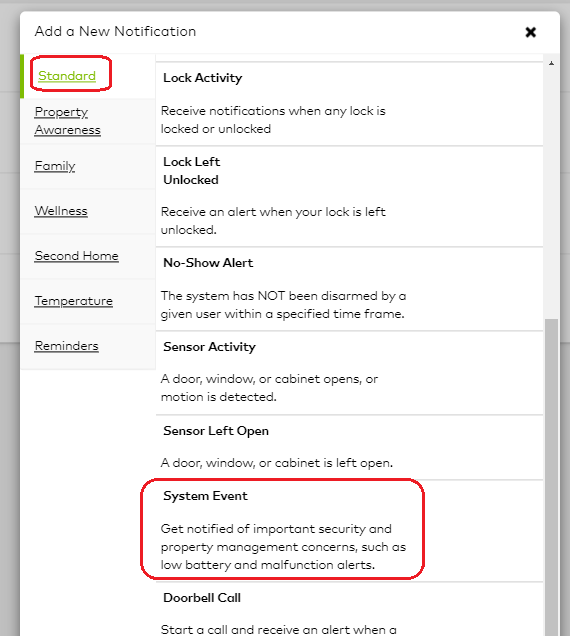Click the vertical scrollbar thumb
The width and height of the screenshot is (570, 636).
point(551,477)
